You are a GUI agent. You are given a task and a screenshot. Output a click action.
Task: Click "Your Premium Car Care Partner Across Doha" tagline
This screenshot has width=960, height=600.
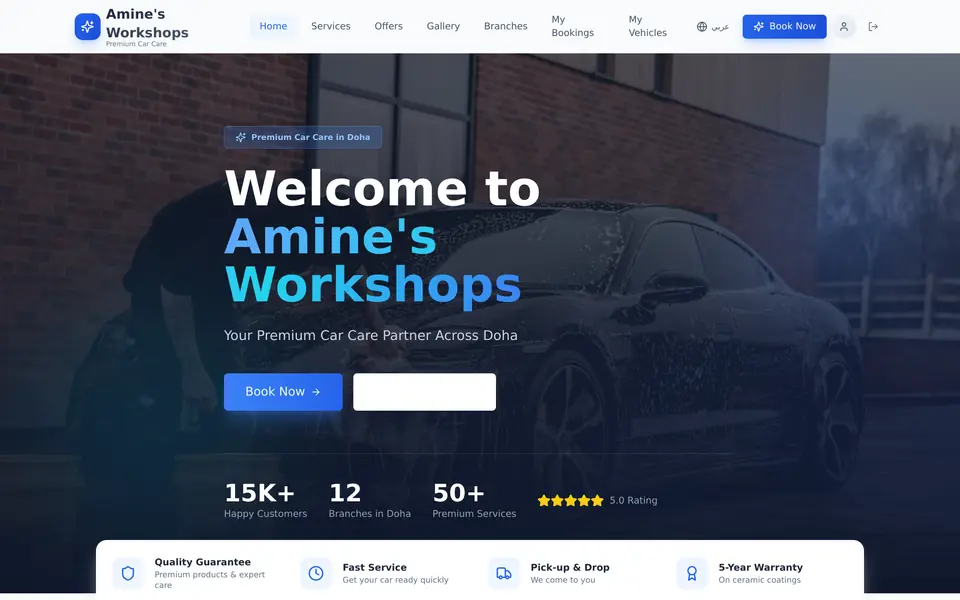click(x=371, y=336)
